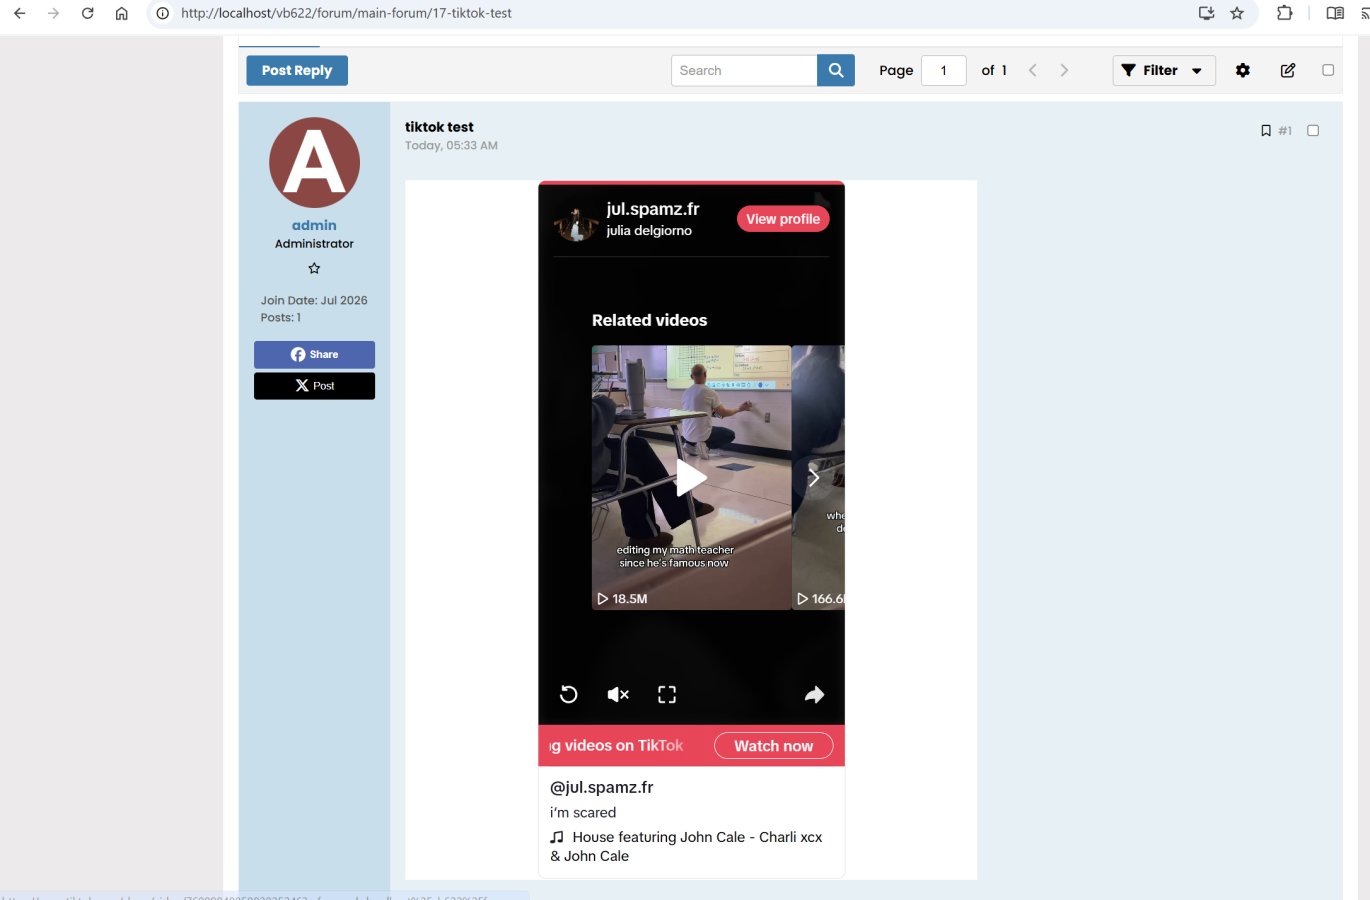The image size is (1370, 900).
Task: Click the admin reputation star icon
Action: tap(314, 268)
